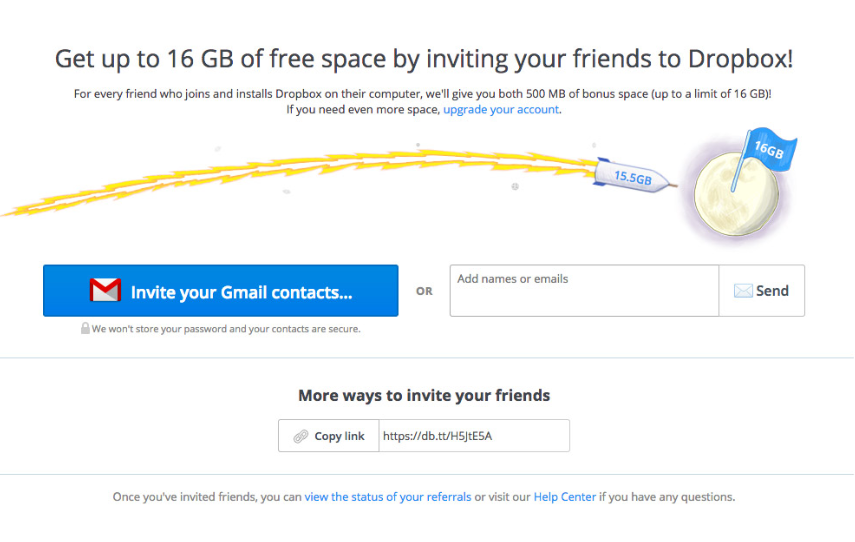The image size is (855, 542).
Task: Click the envelope icon beside Send
Action: [x=743, y=291]
